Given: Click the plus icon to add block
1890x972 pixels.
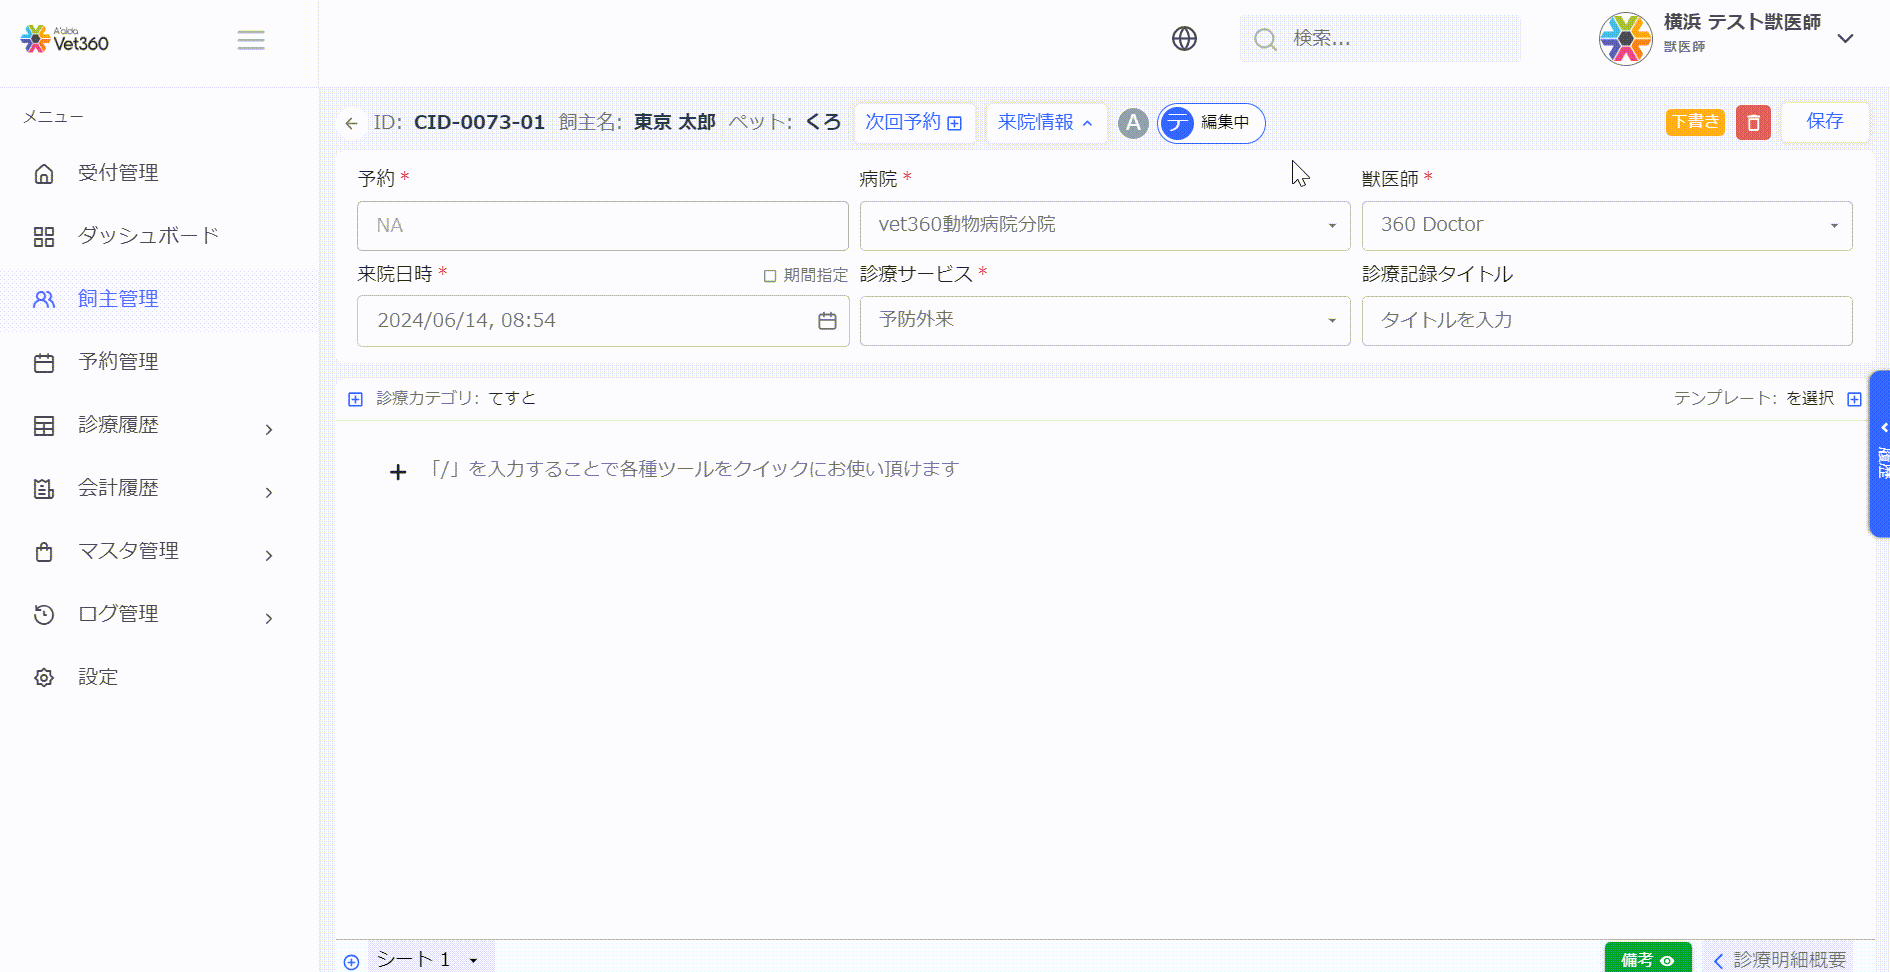Looking at the screenshot, I should pos(398,472).
